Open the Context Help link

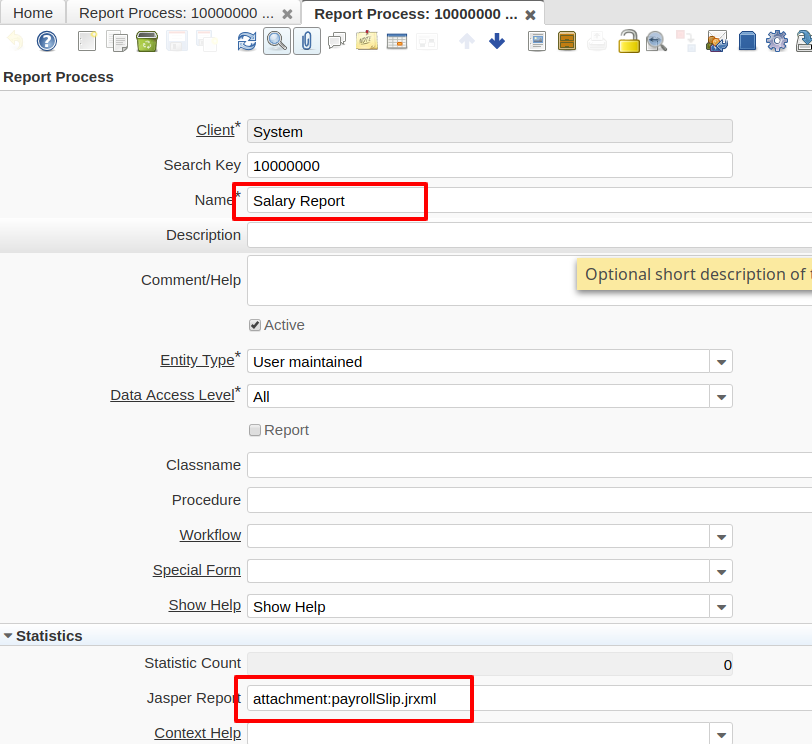pyautogui.click(x=197, y=733)
